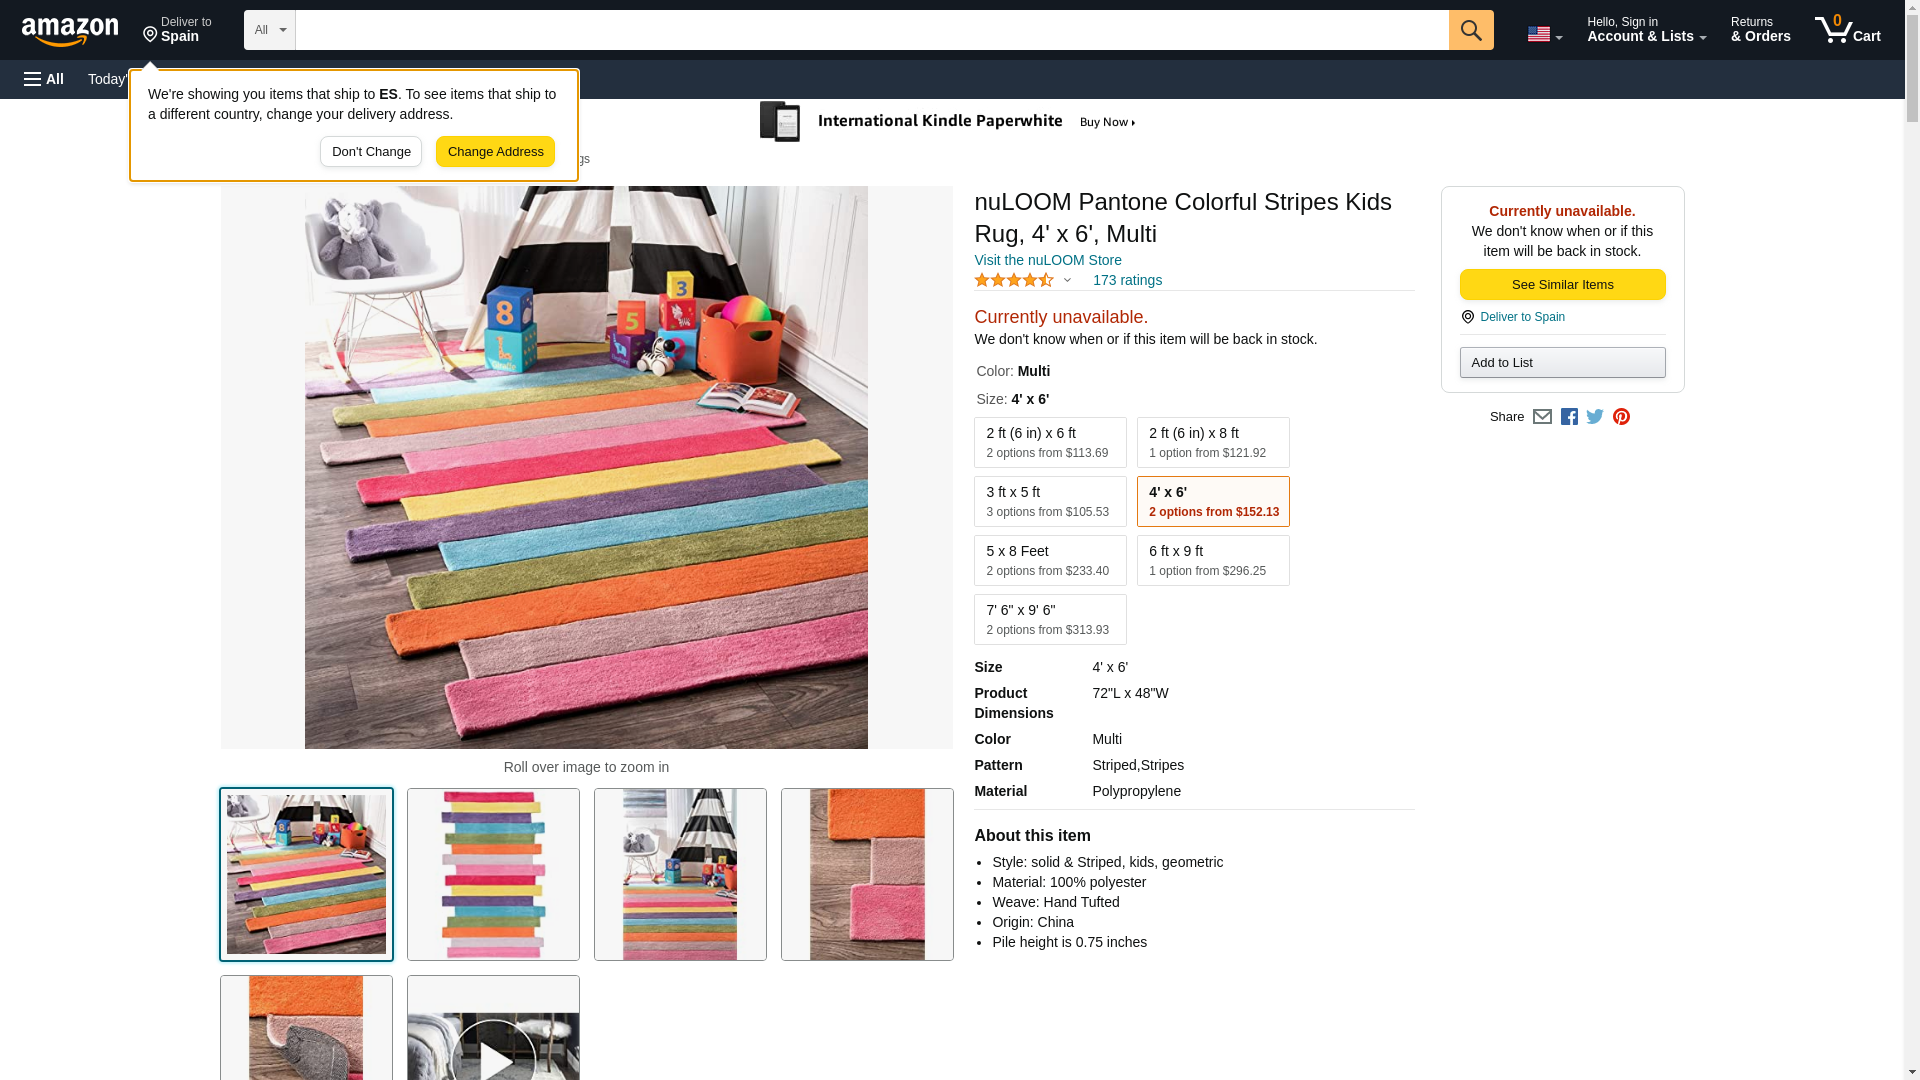Select the 3 ft x 5 ft size option

point(1050,501)
